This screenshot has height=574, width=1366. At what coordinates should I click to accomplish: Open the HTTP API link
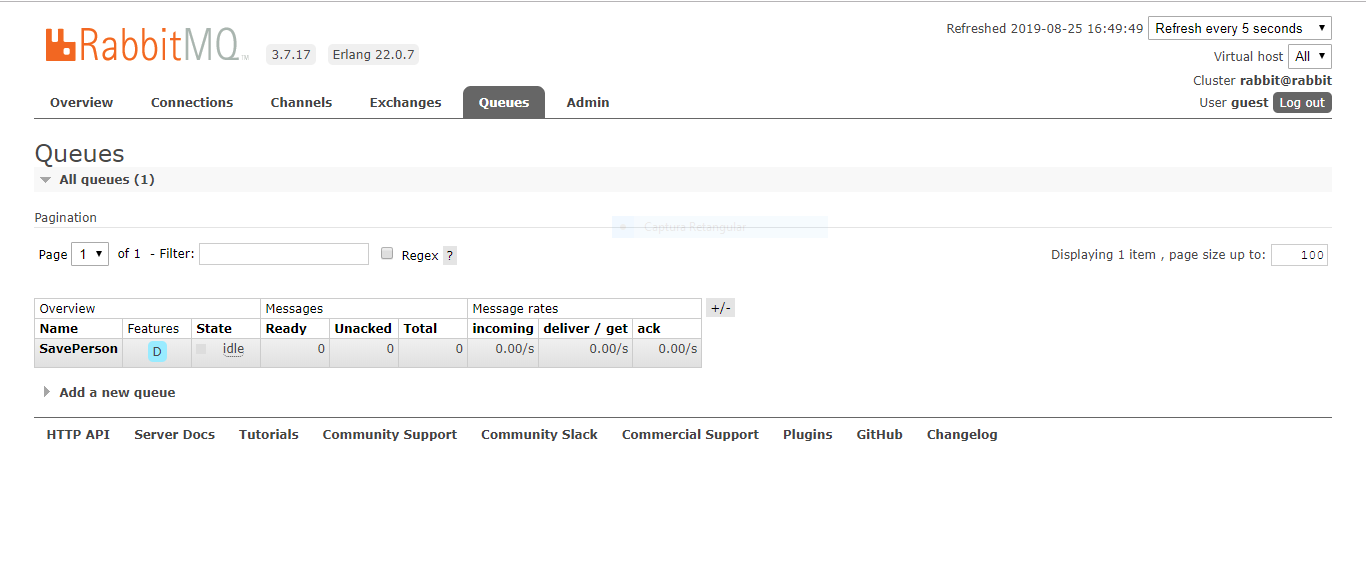click(x=78, y=434)
